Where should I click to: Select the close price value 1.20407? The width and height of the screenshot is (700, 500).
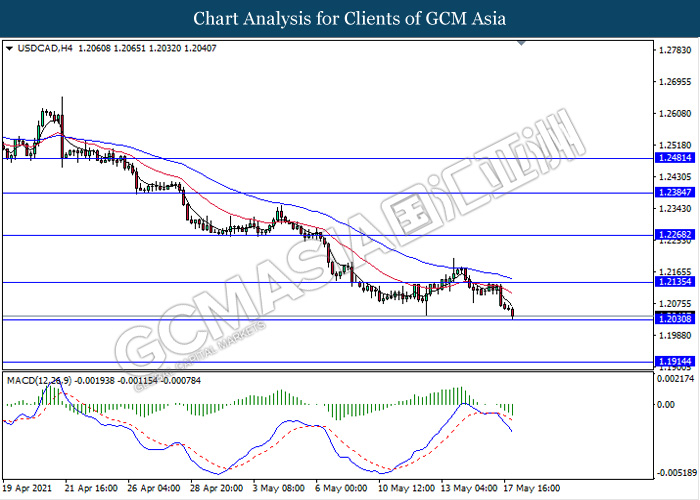[x=200, y=48]
